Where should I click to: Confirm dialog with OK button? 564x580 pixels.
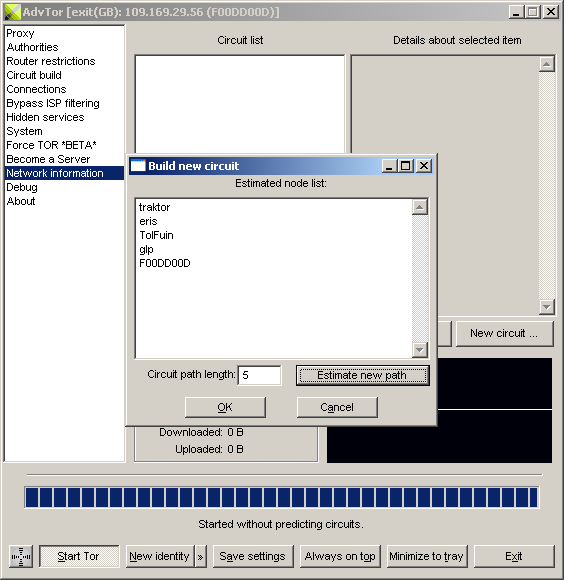pyautogui.click(x=225, y=407)
